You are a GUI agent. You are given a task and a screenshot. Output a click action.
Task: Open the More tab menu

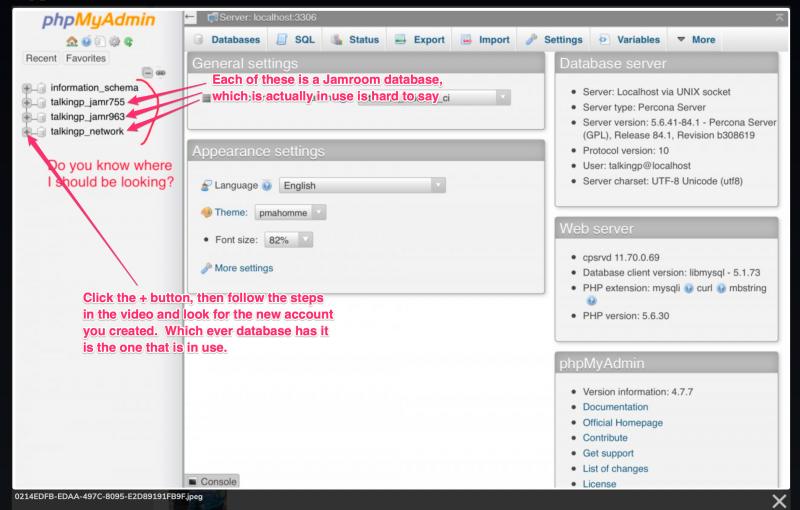pyautogui.click(x=696, y=40)
